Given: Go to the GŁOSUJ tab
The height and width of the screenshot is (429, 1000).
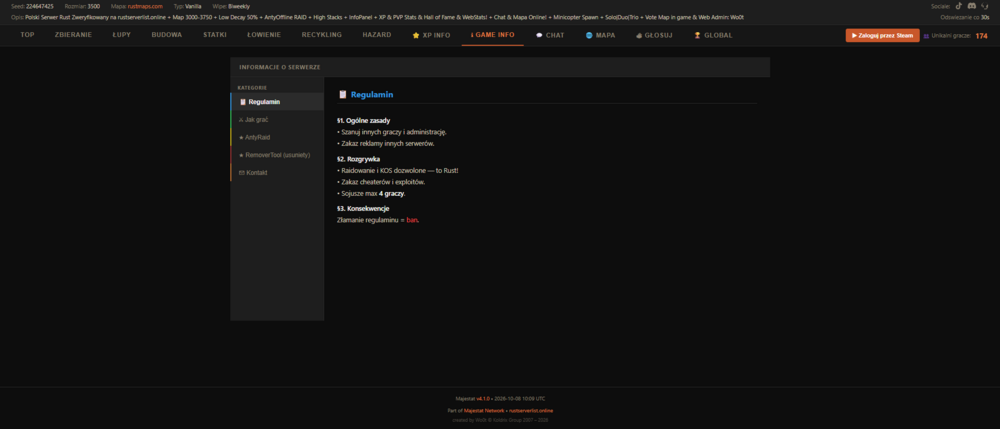Looking at the screenshot, I should coord(654,35).
